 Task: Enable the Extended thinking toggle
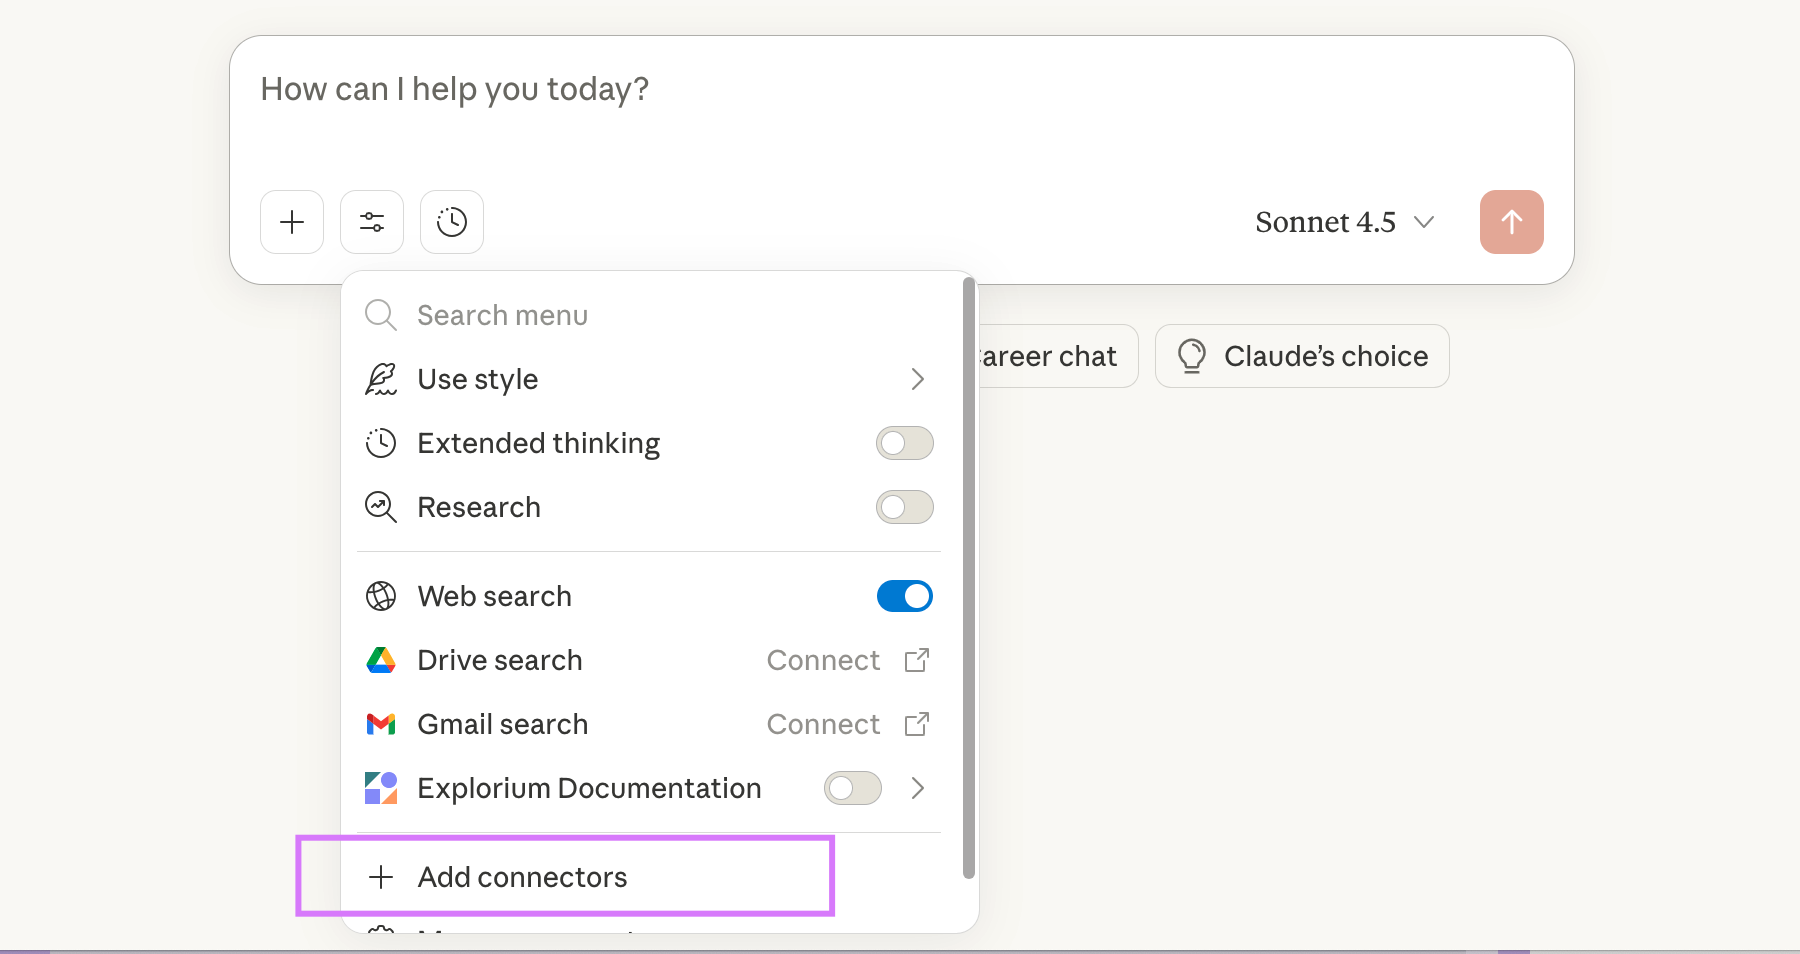pos(904,443)
